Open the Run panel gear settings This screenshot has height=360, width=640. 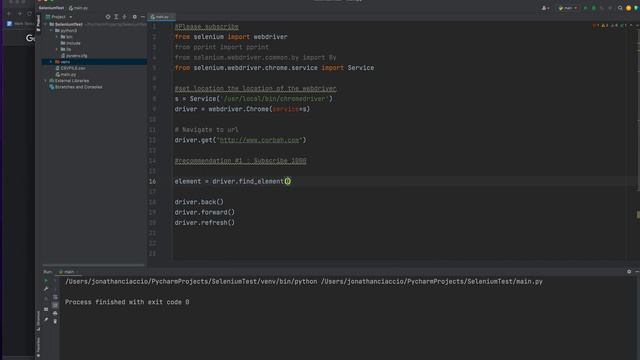pyautogui.click(x=629, y=271)
